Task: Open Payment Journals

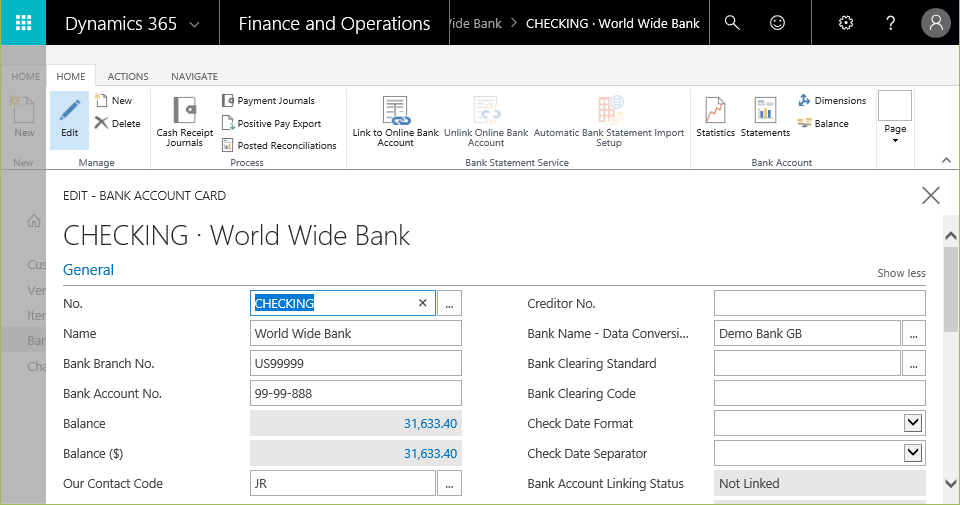Action: [268, 100]
